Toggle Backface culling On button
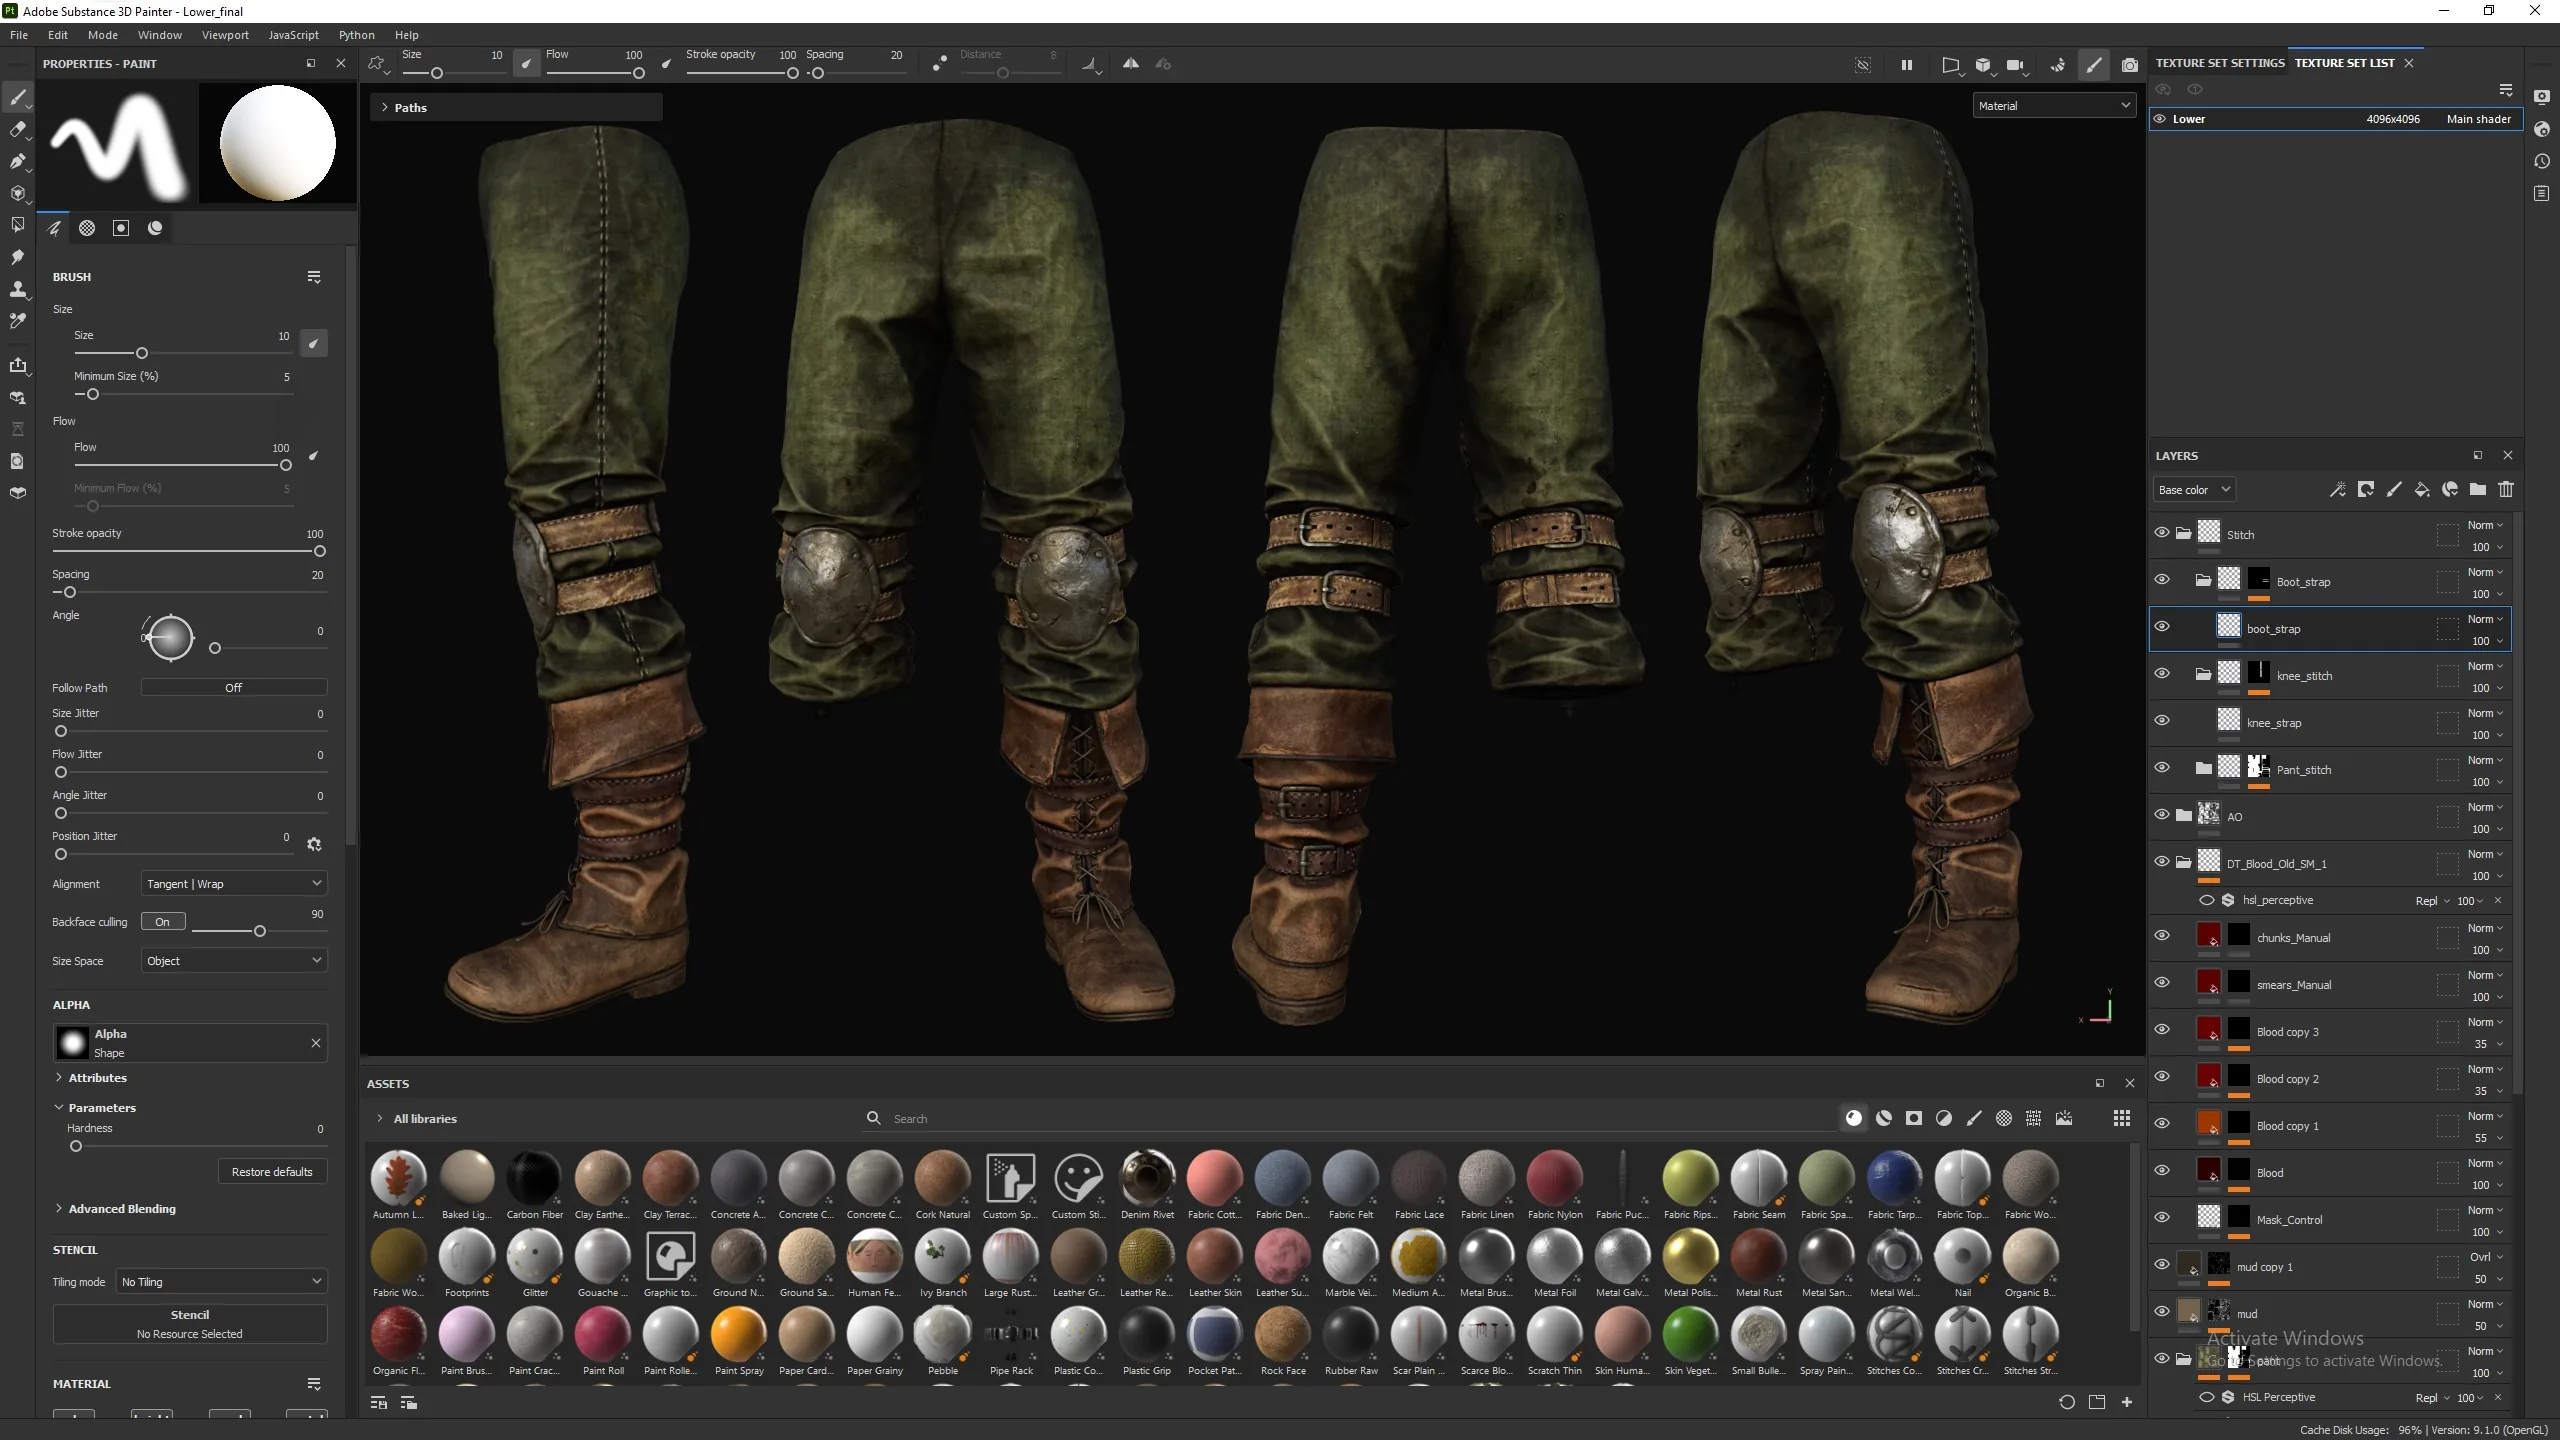Viewport: 2560px width, 1440px height. [162, 922]
